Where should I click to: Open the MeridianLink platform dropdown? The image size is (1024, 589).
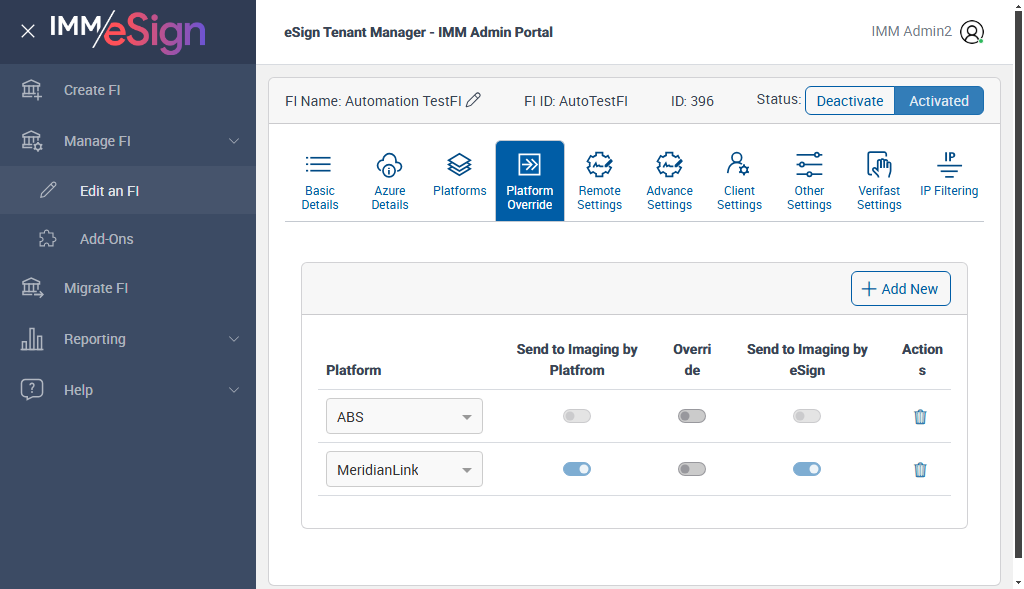click(x=404, y=469)
